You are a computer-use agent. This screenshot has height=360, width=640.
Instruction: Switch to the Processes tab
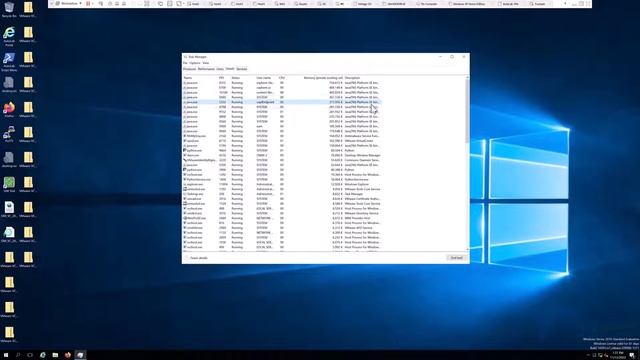tap(189, 69)
